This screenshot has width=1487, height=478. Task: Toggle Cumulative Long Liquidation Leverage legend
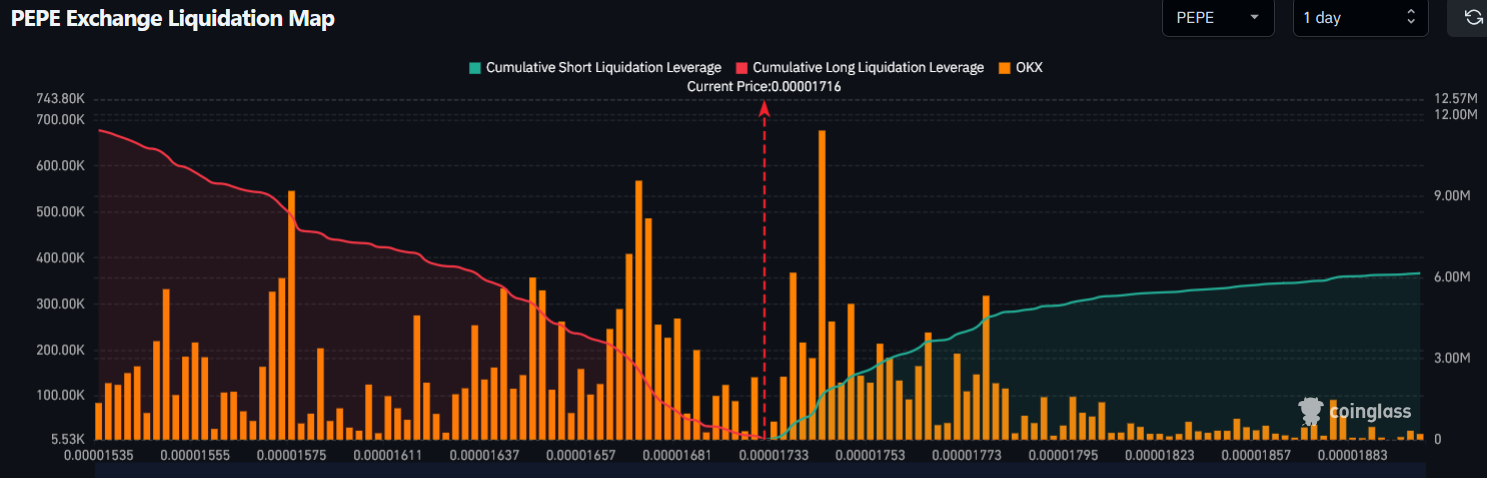tap(859, 68)
